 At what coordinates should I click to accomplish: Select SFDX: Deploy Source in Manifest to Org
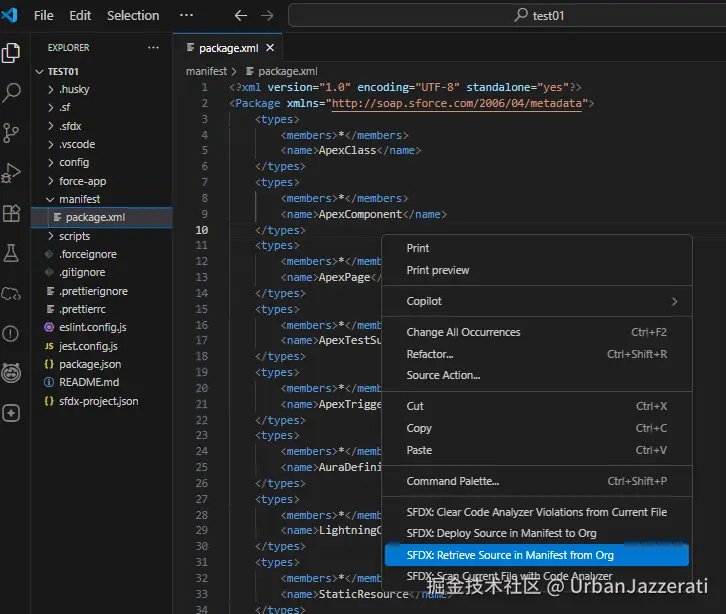(501, 533)
